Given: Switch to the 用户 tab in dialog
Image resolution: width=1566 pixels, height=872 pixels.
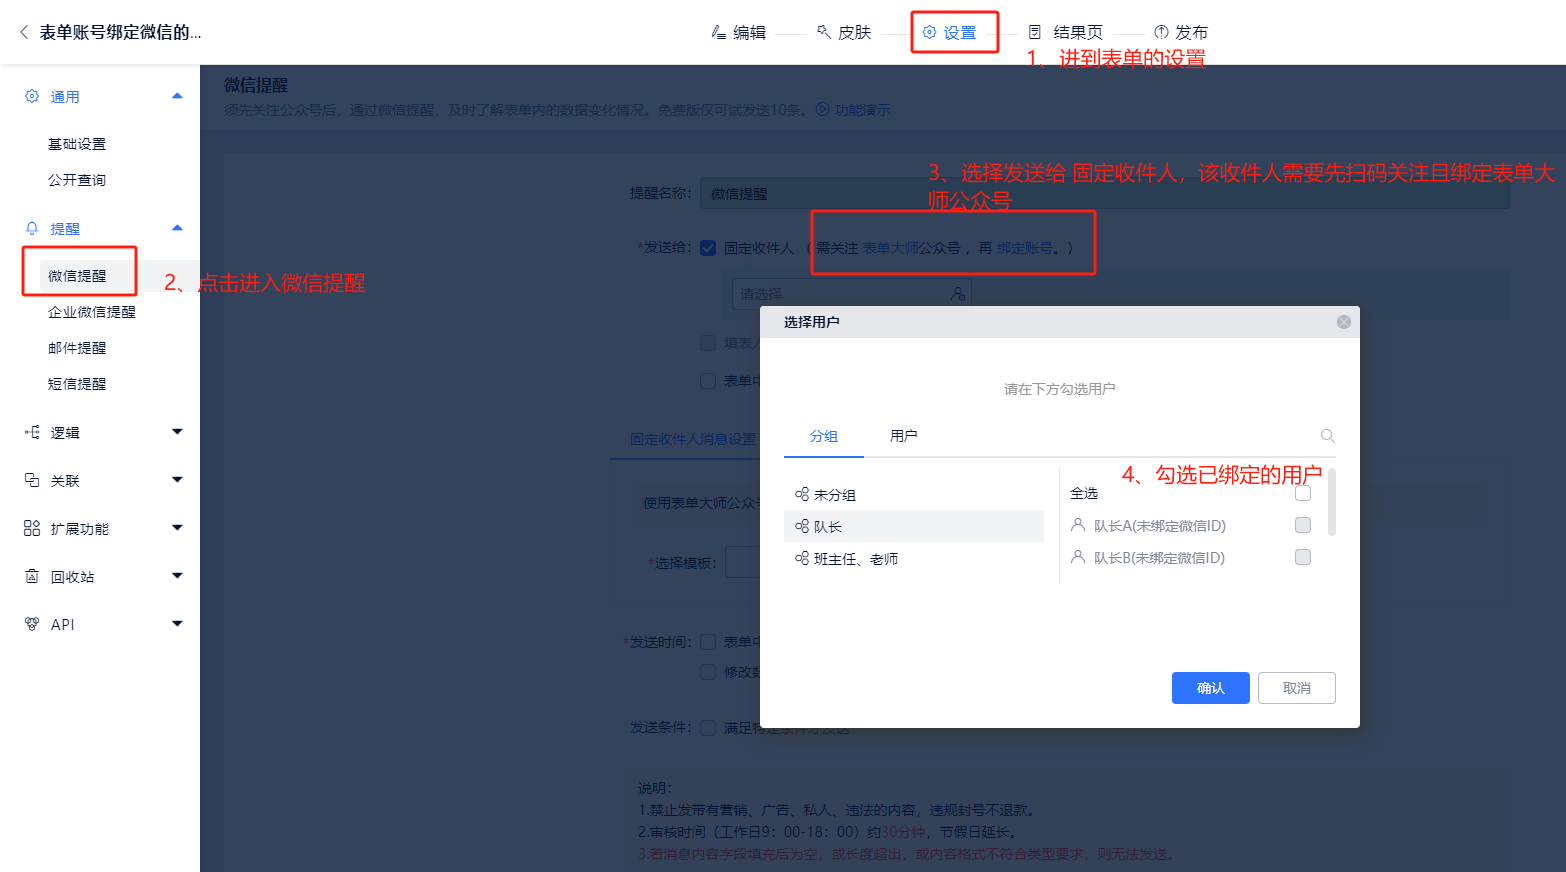Looking at the screenshot, I should pyautogui.click(x=903, y=436).
